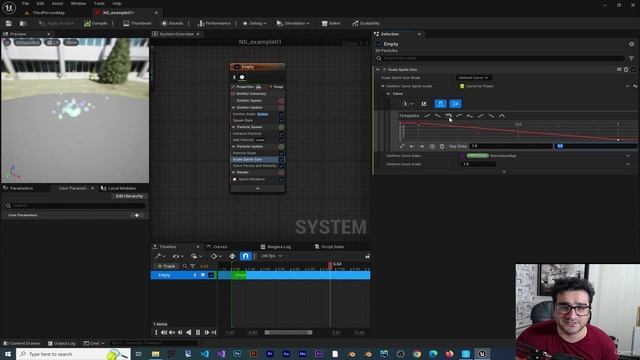Delete selected curve key trash icon
This screenshot has height=360, width=640.
pos(442,146)
